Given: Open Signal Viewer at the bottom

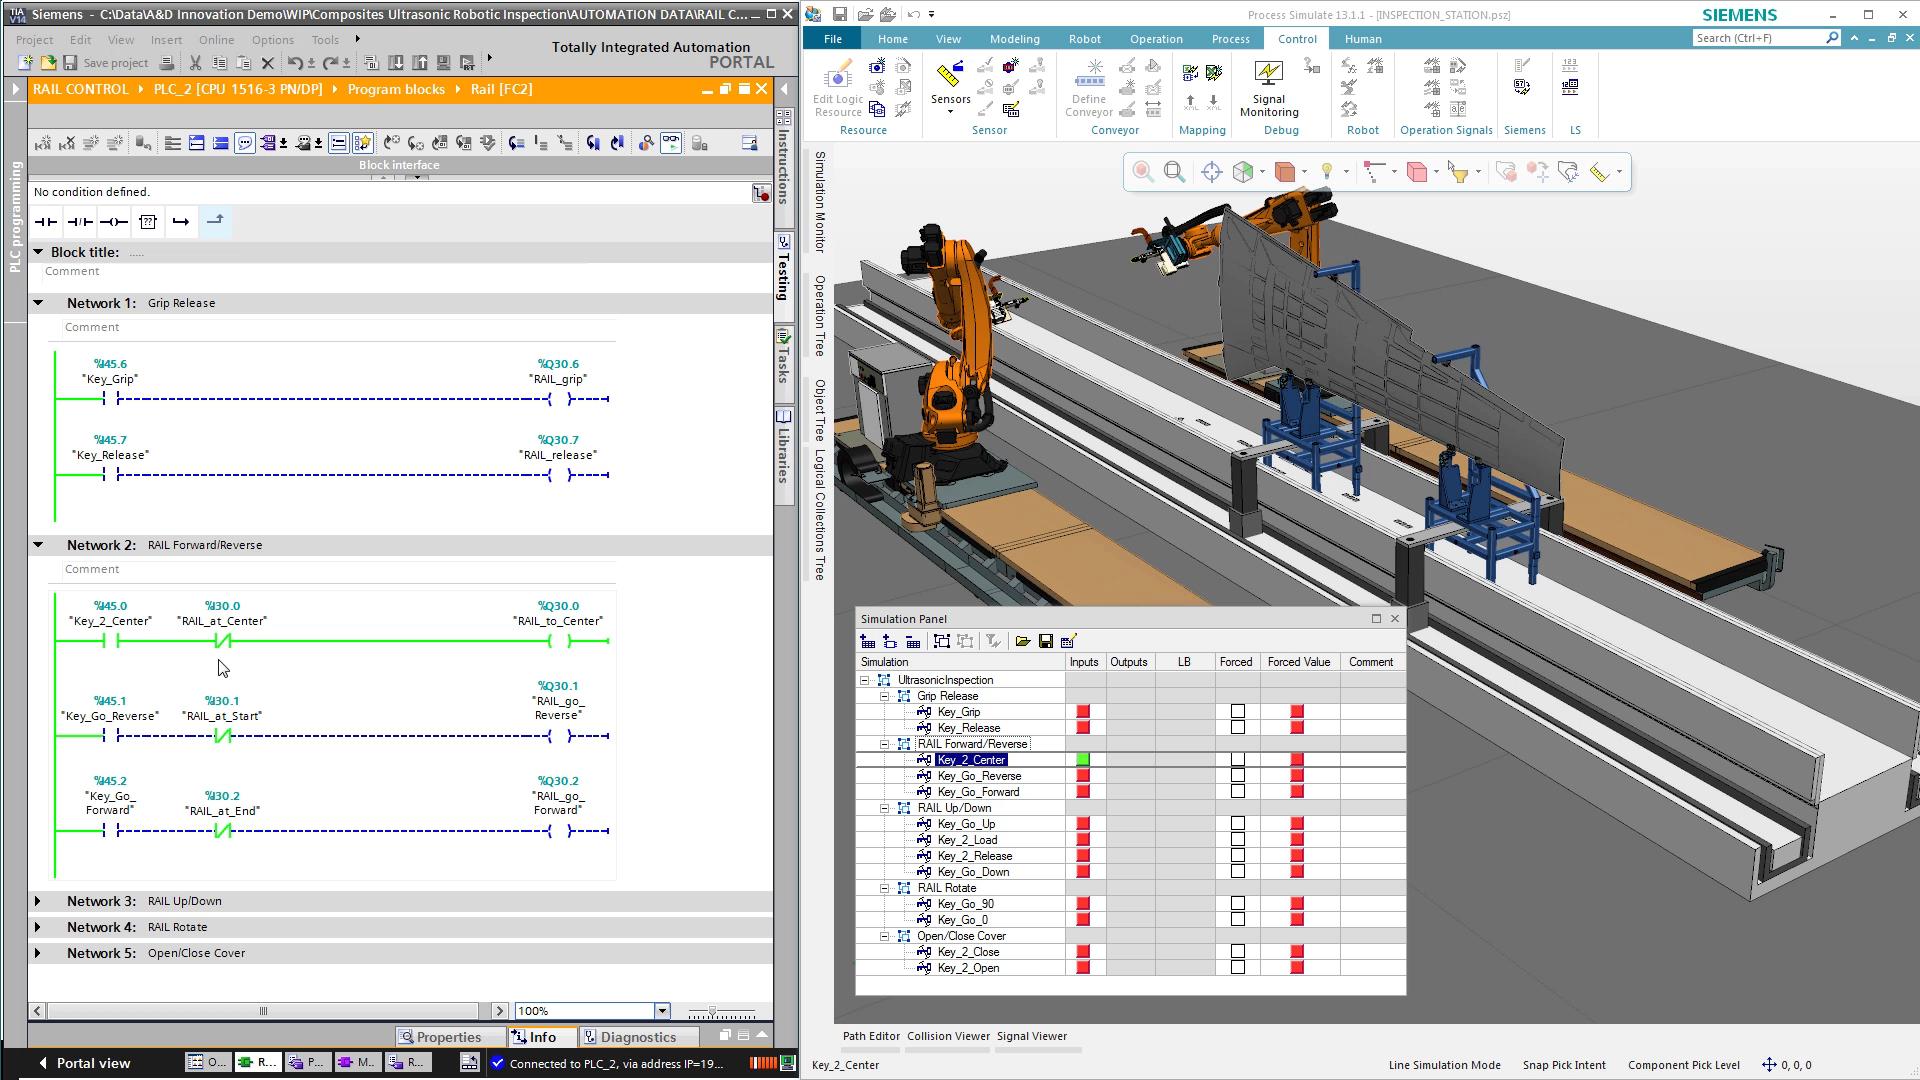Looking at the screenshot, I should coord(1032,1036).
